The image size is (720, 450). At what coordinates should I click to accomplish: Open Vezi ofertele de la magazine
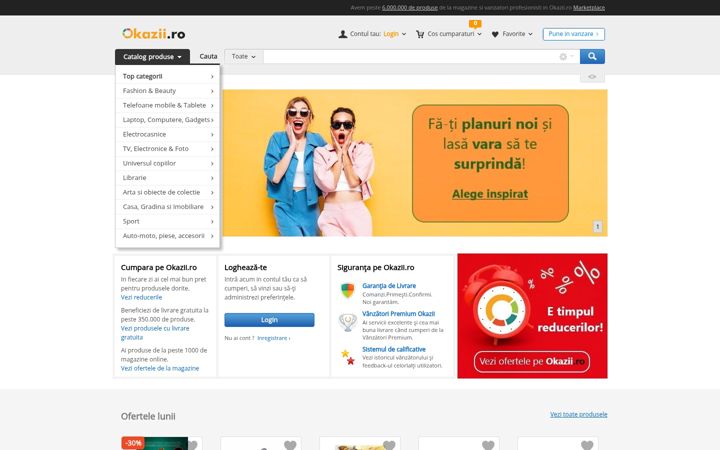(160, 368)
